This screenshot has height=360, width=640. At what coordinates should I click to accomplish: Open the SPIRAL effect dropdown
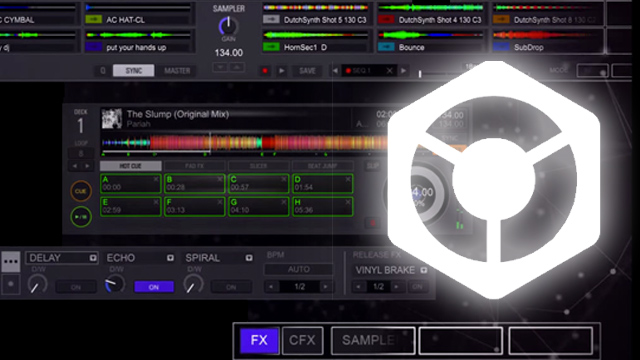[x=249, y=258]
